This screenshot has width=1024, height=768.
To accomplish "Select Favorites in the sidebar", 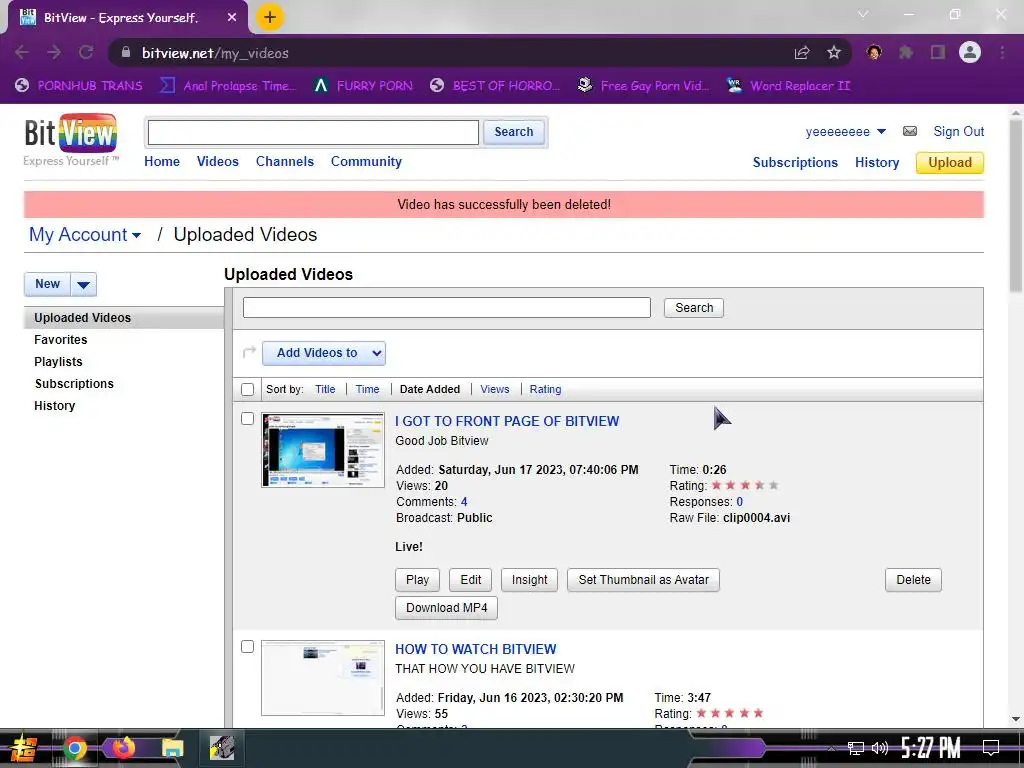I will 61,340.
